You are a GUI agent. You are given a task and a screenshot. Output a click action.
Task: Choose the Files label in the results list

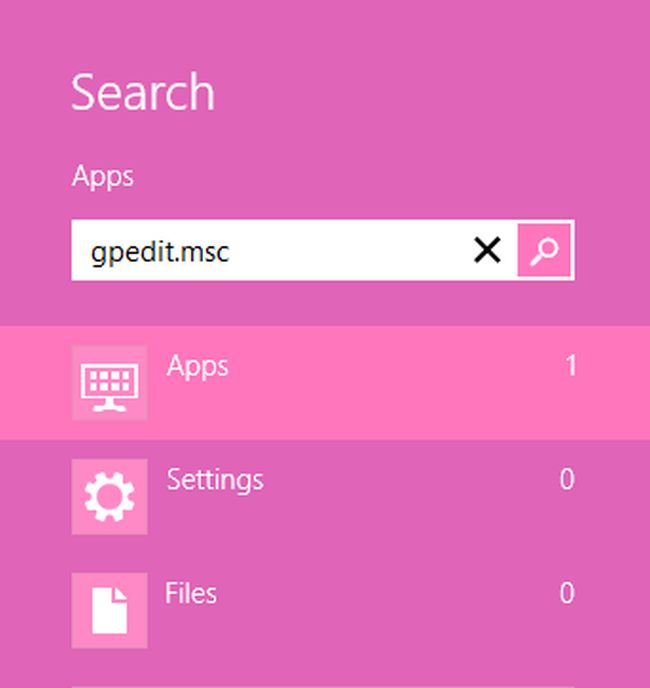pyautogui.click(x=190, y=593)
